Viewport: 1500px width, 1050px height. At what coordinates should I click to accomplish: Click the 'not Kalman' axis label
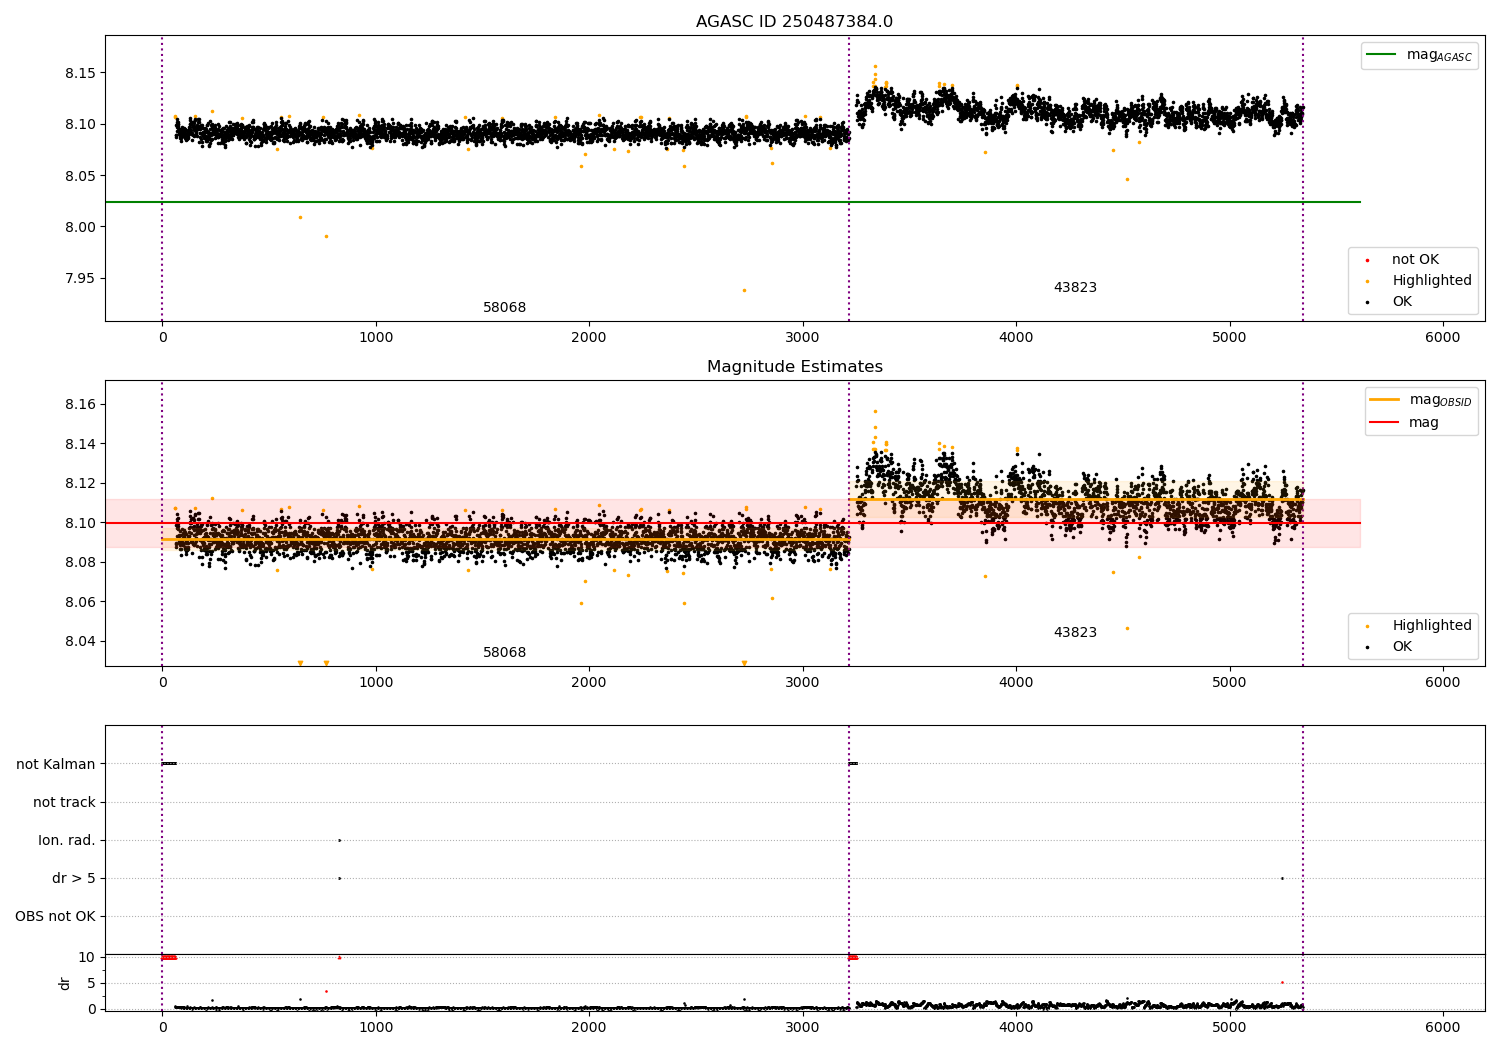point(56,765)
